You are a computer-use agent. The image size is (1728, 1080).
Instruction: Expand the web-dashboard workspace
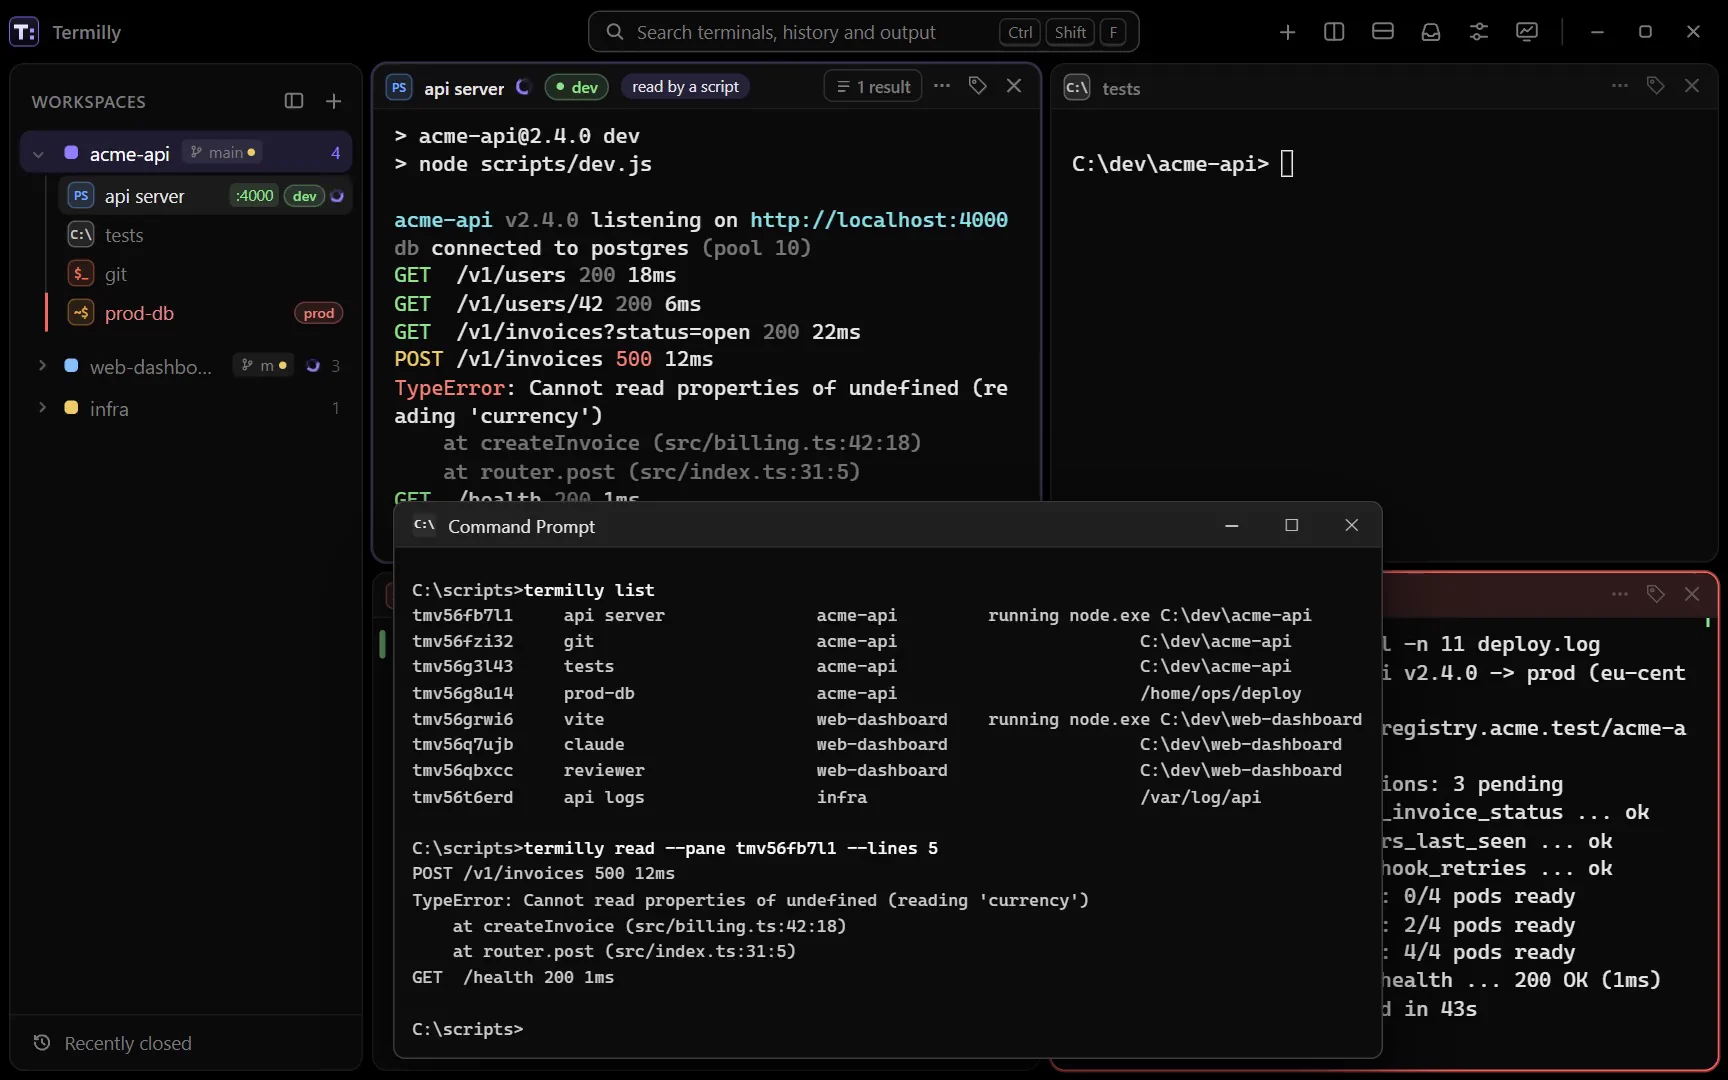[x=42, y=366]
